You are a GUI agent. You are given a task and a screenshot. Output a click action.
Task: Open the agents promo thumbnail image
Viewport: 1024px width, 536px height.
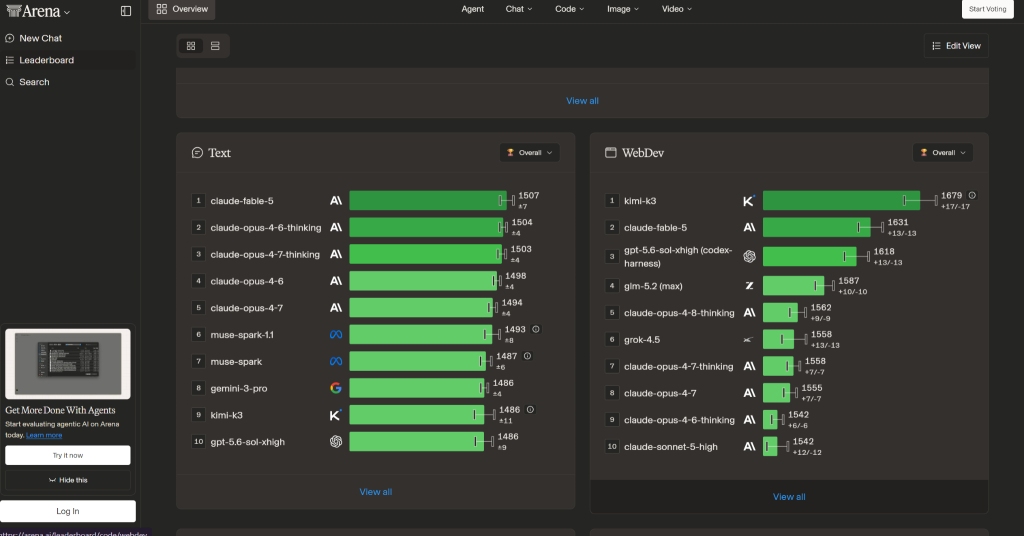click(x=68, y=364)
